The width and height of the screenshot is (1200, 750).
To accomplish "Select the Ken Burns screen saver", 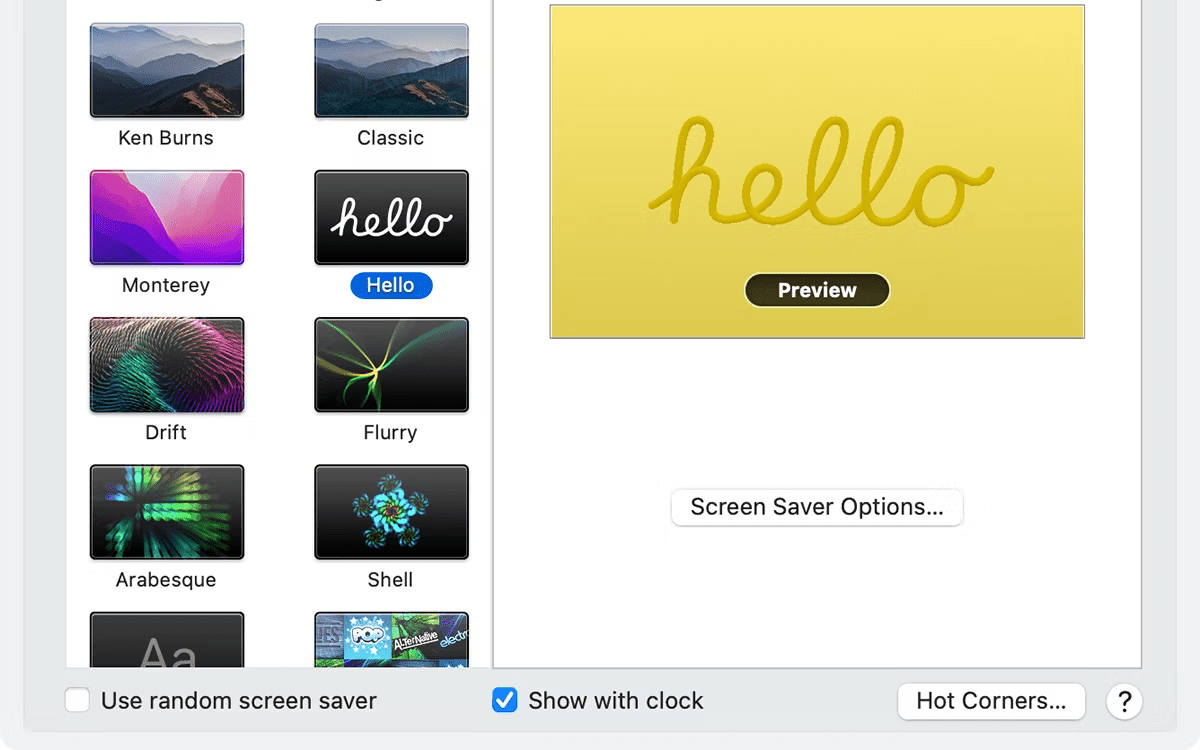I will point(166,70).
